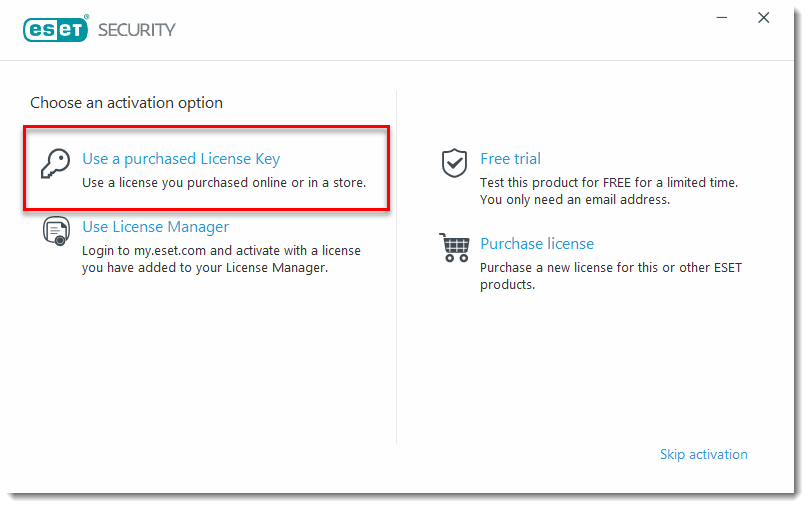Click the 'purchased online or in a store' description
This screenshot has width=809, height=508.
[224, 183]
